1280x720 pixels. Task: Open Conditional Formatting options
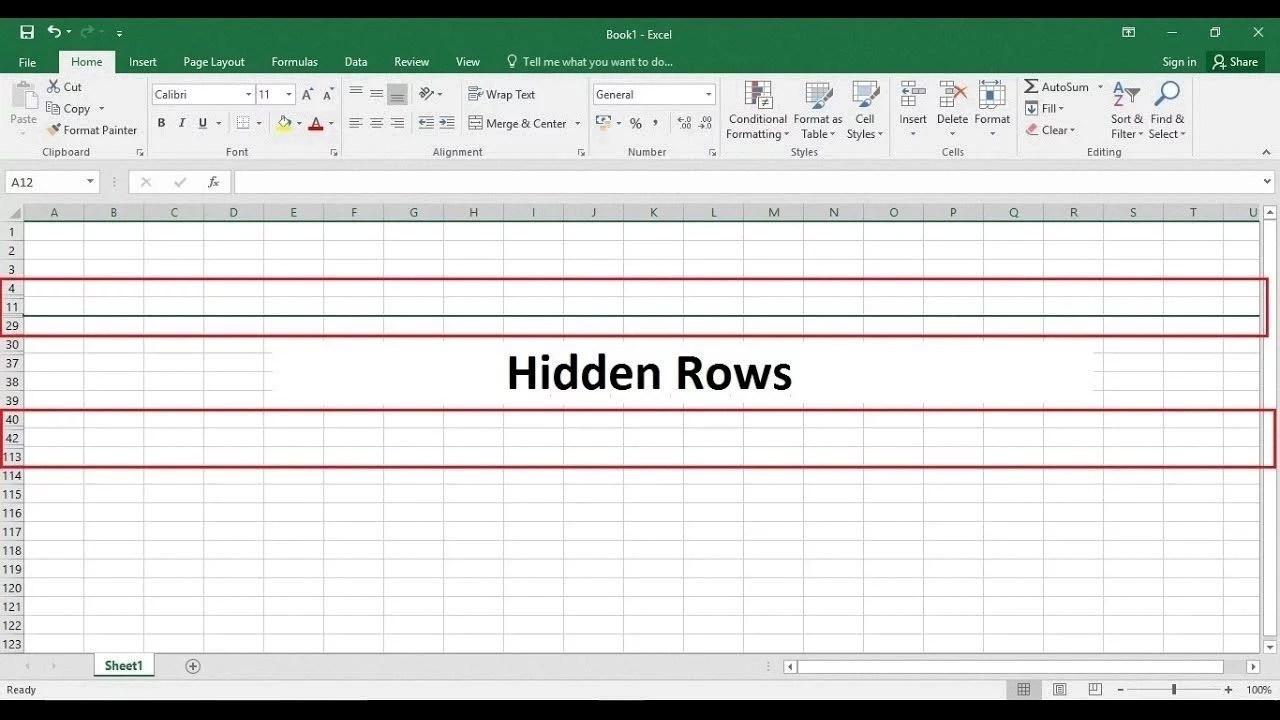757,112
